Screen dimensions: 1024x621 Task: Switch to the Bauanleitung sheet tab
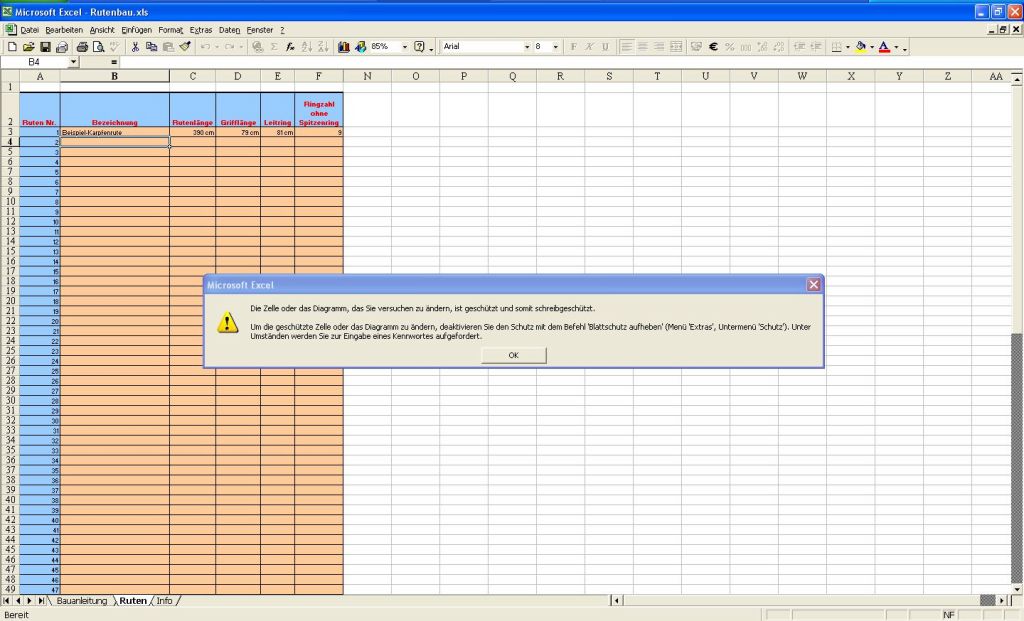tap(81, 601)
